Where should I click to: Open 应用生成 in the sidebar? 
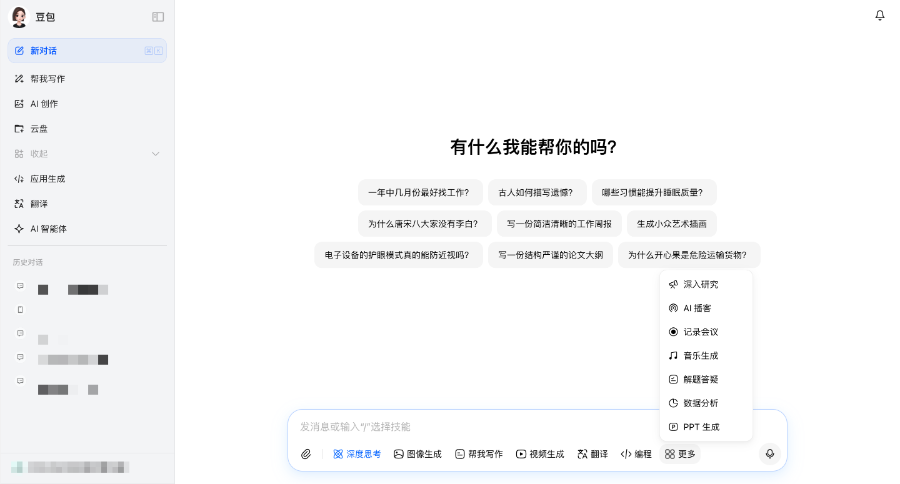(x=47, y=179)
